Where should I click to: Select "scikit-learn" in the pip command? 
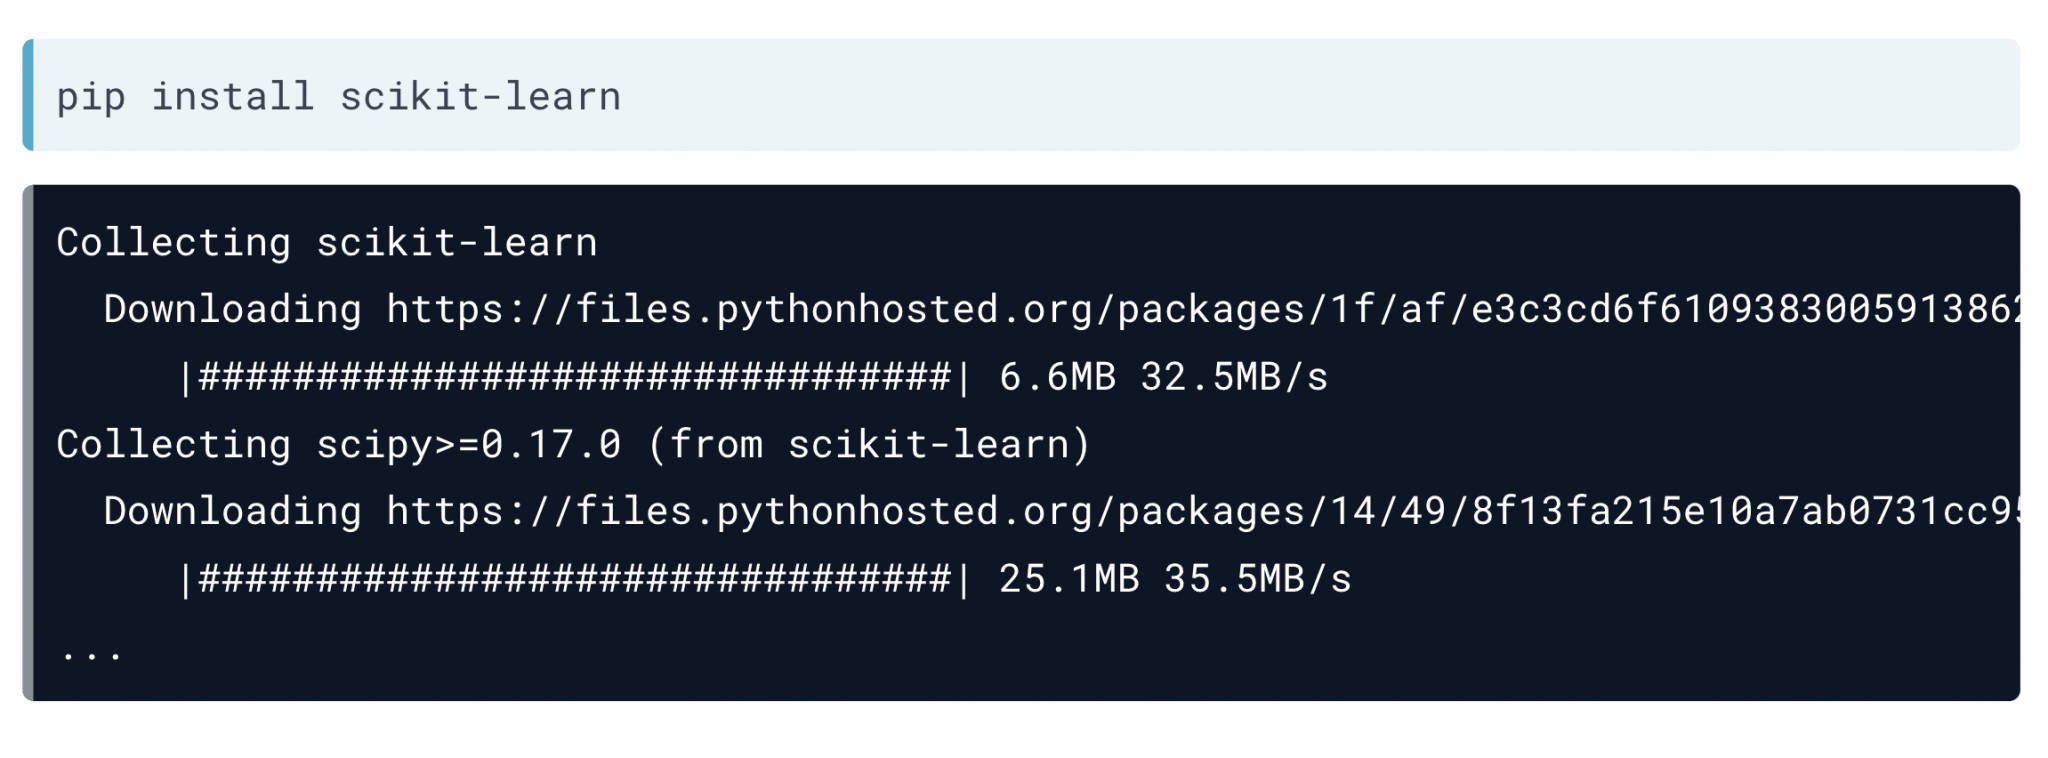tap(481, 96)
